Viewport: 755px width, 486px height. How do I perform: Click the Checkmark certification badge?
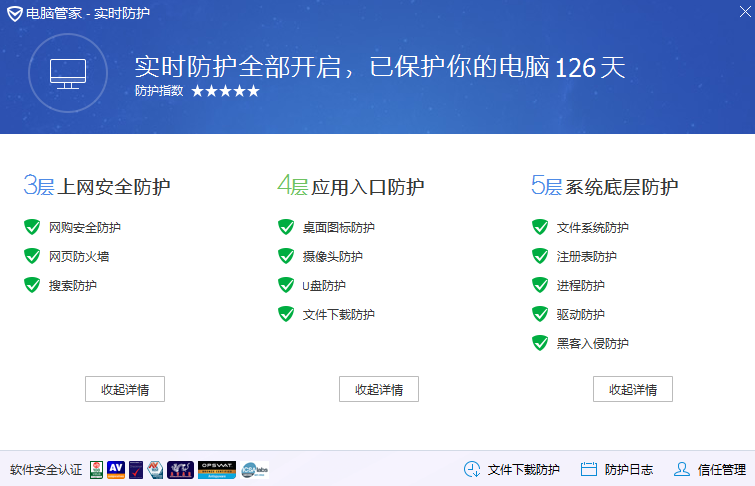[x=136, y=470]
